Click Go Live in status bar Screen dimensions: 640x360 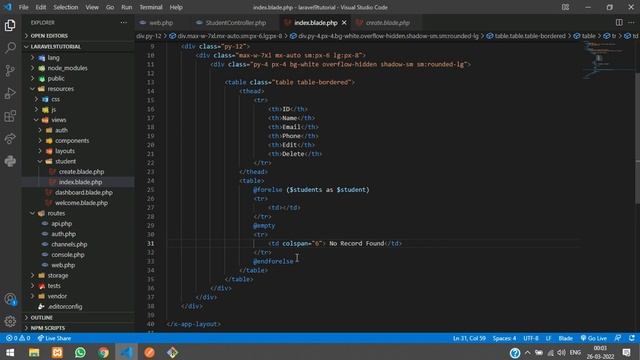tap(594, 338)
